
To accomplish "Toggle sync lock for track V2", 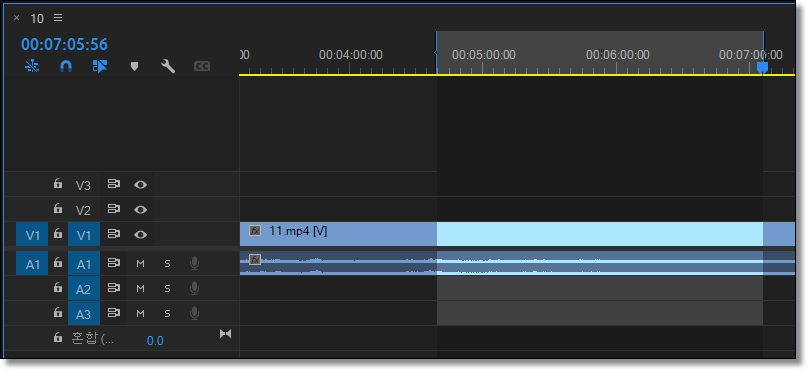I will coord(113,209).
